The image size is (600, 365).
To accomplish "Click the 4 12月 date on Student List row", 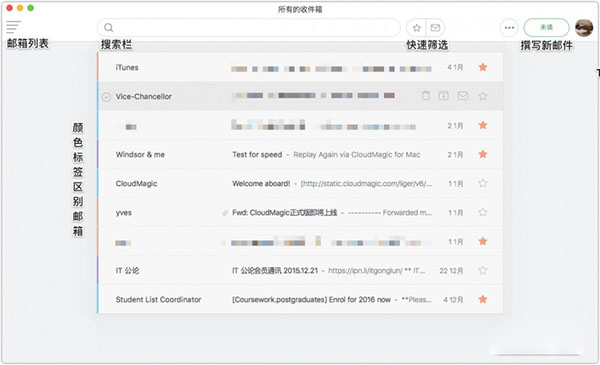I will (453, 300).
